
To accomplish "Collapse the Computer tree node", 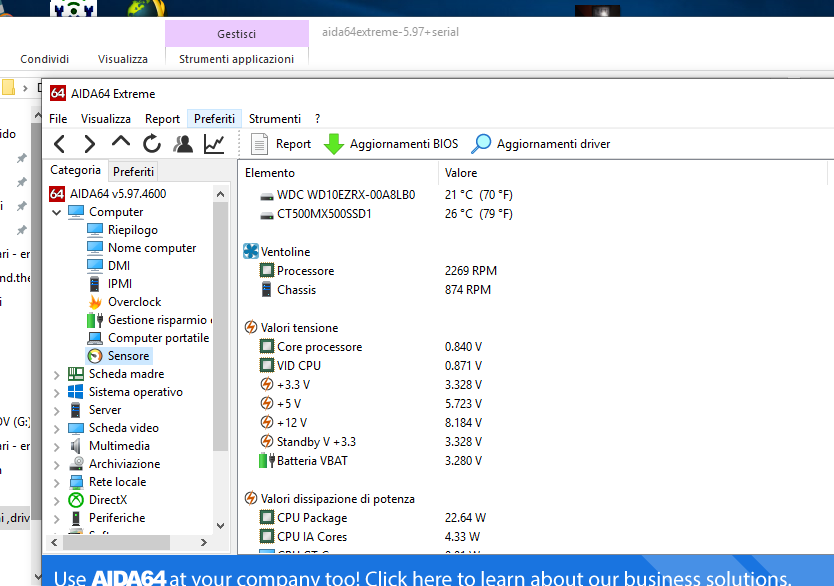I will 56,212.
